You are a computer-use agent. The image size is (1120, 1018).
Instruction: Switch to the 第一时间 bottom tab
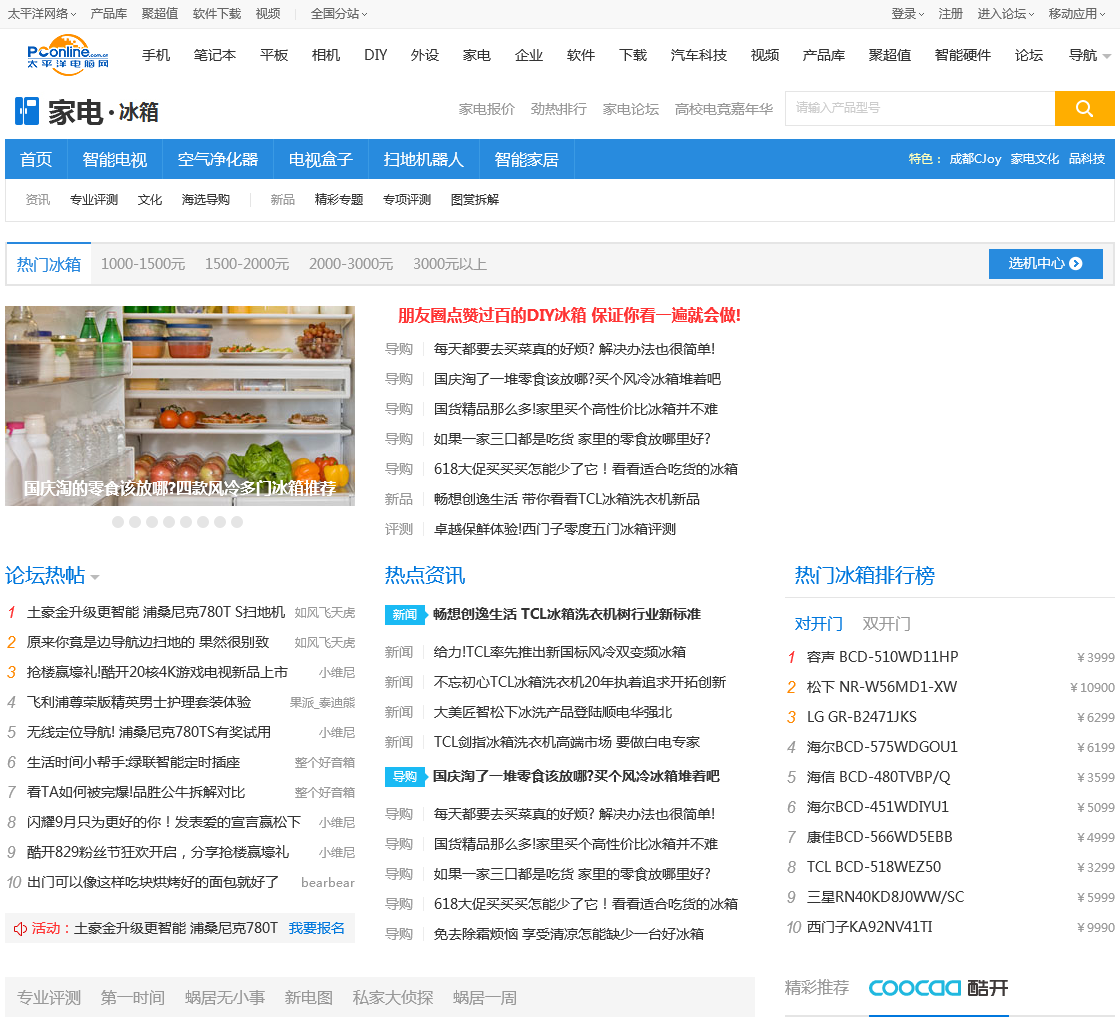coord(132,998)
